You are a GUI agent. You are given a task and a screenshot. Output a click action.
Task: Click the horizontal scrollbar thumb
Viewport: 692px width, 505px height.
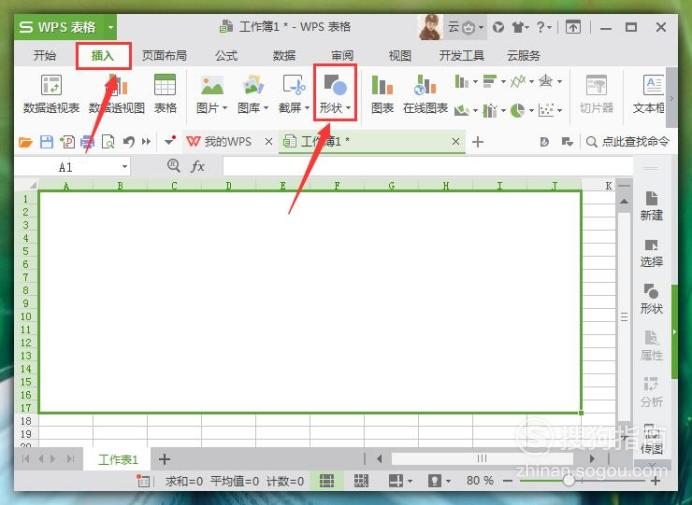tap(482, 459)
